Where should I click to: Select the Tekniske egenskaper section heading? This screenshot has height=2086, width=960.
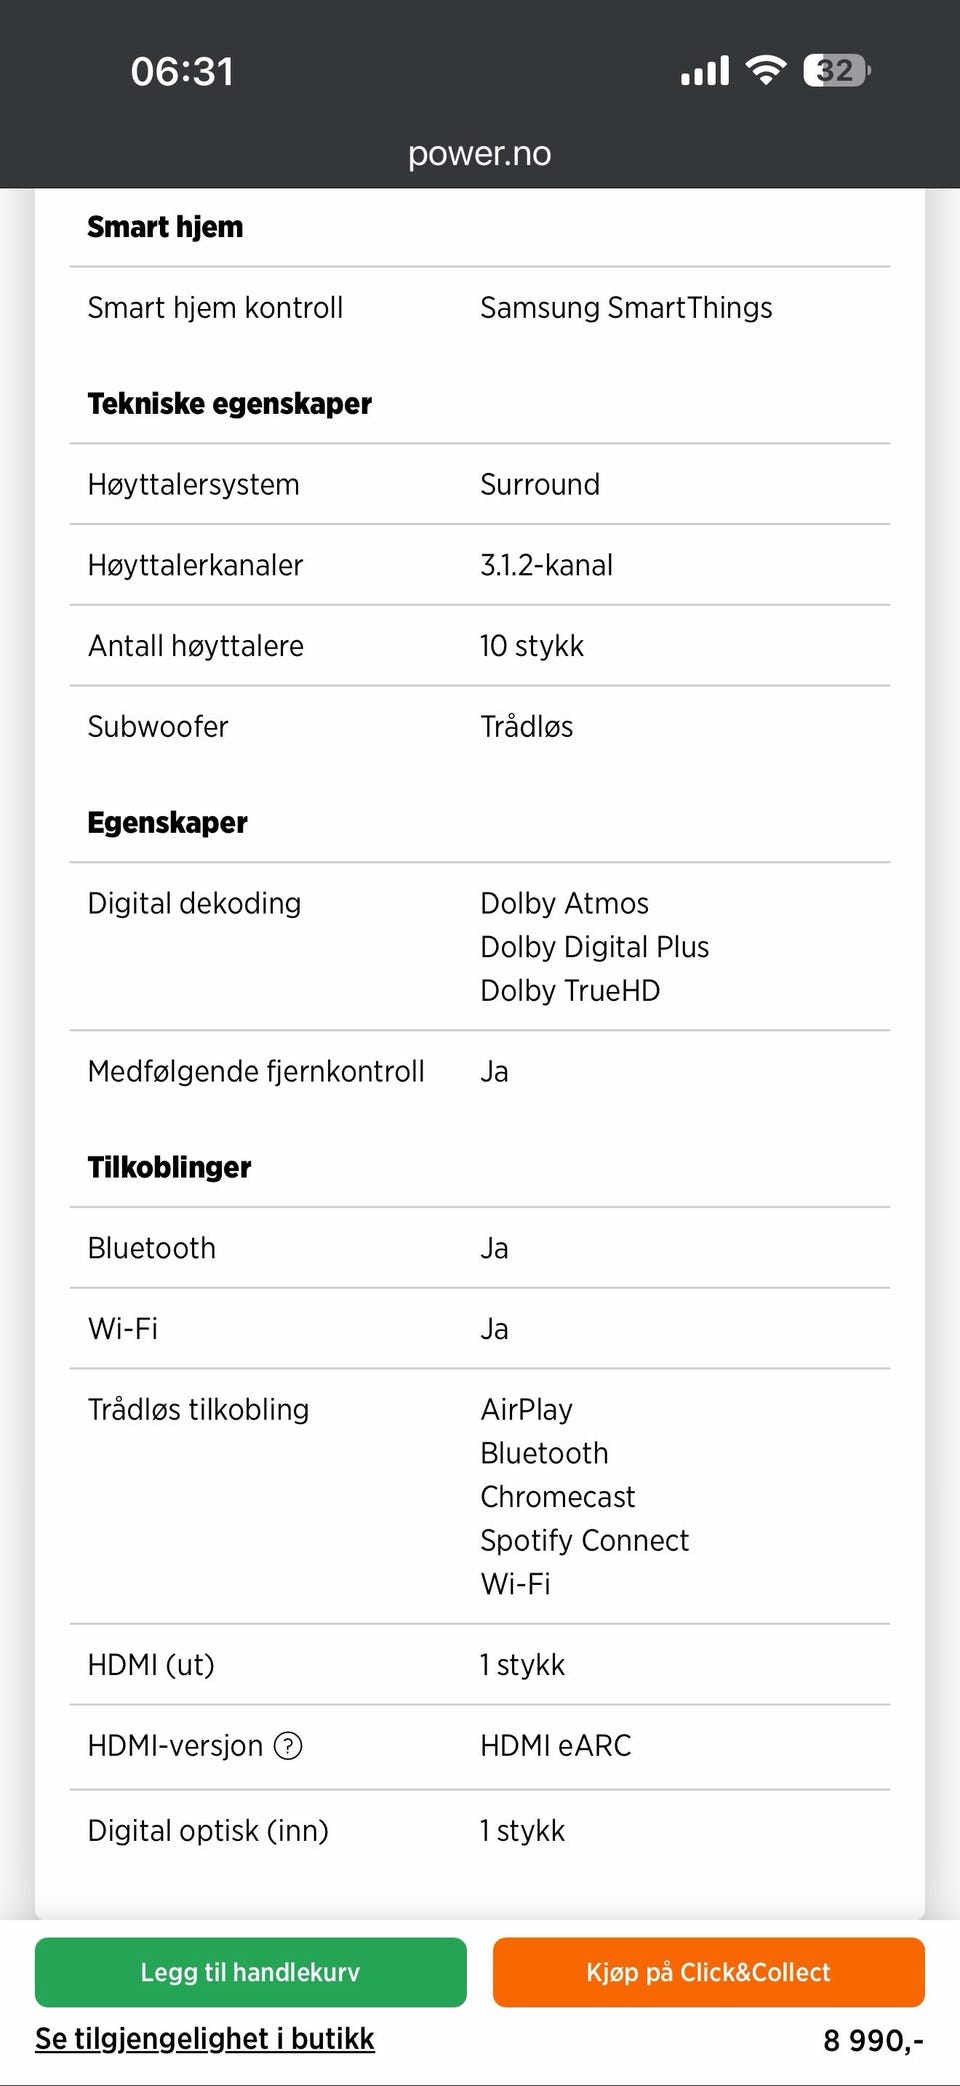[229, 404]
